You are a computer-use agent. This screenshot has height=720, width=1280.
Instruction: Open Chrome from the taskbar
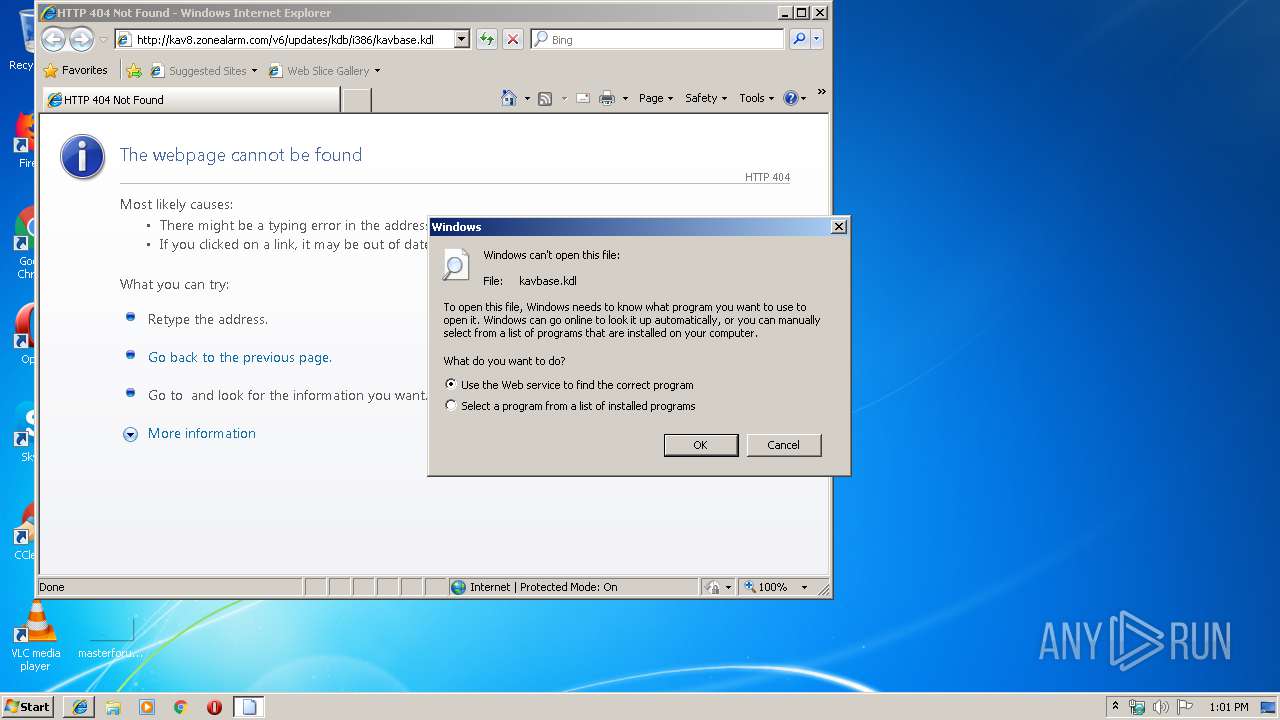coord(181,707)
